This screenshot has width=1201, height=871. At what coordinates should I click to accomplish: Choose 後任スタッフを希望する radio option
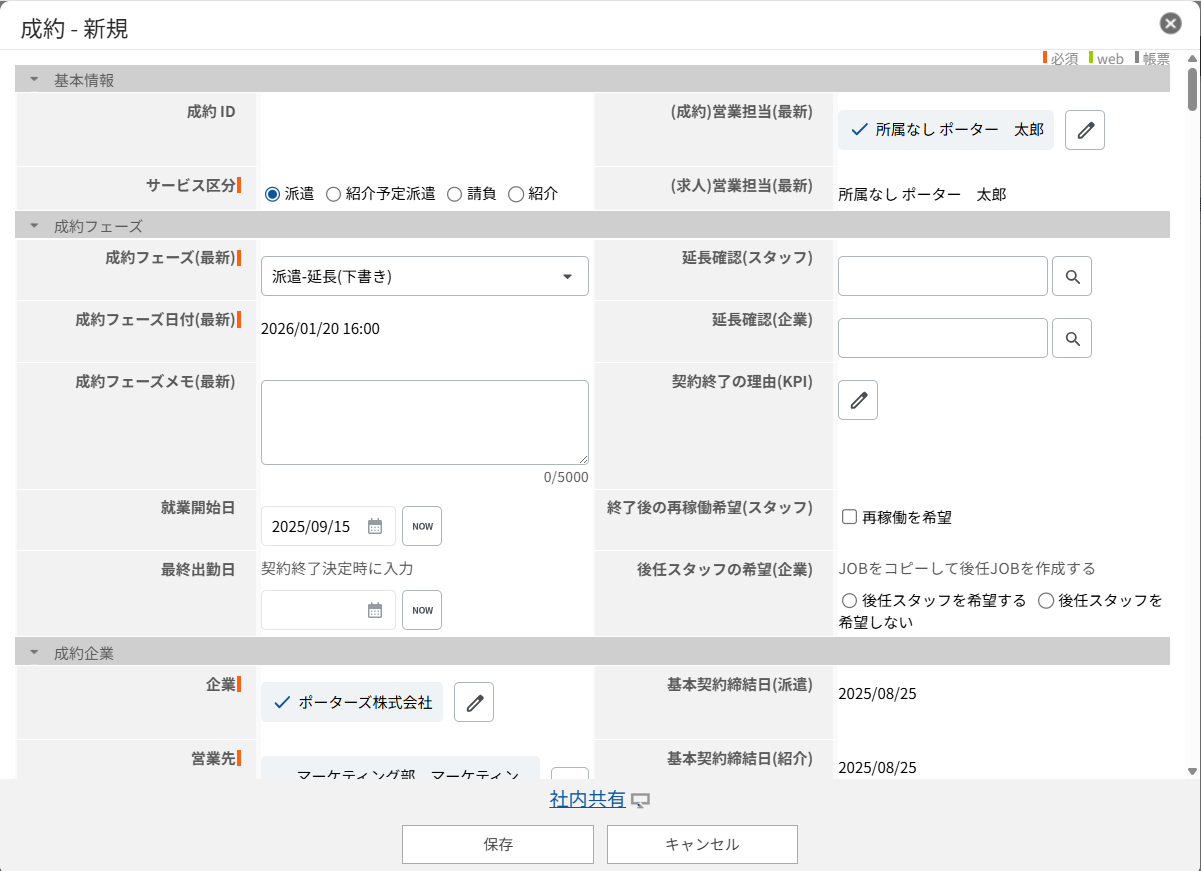tap(850, 601)
